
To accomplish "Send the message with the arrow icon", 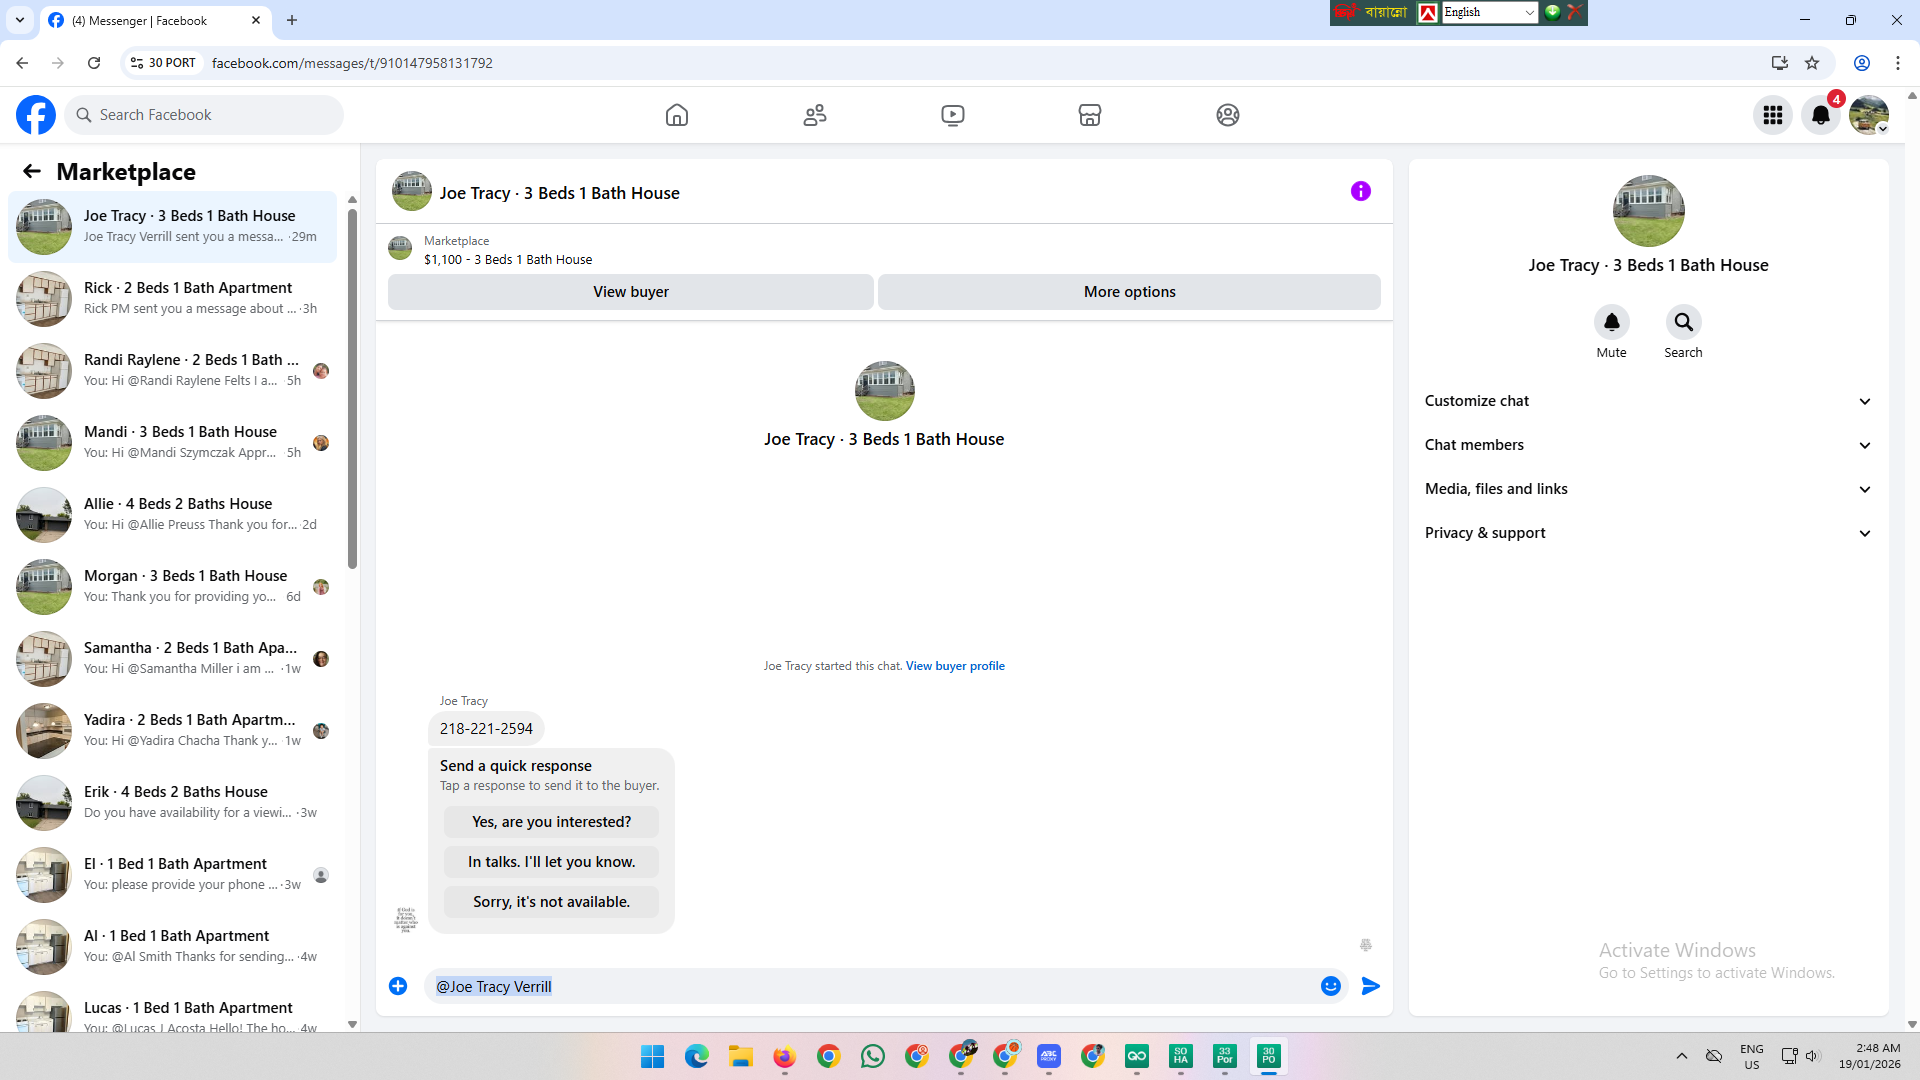I will (x=1371, y=986).
